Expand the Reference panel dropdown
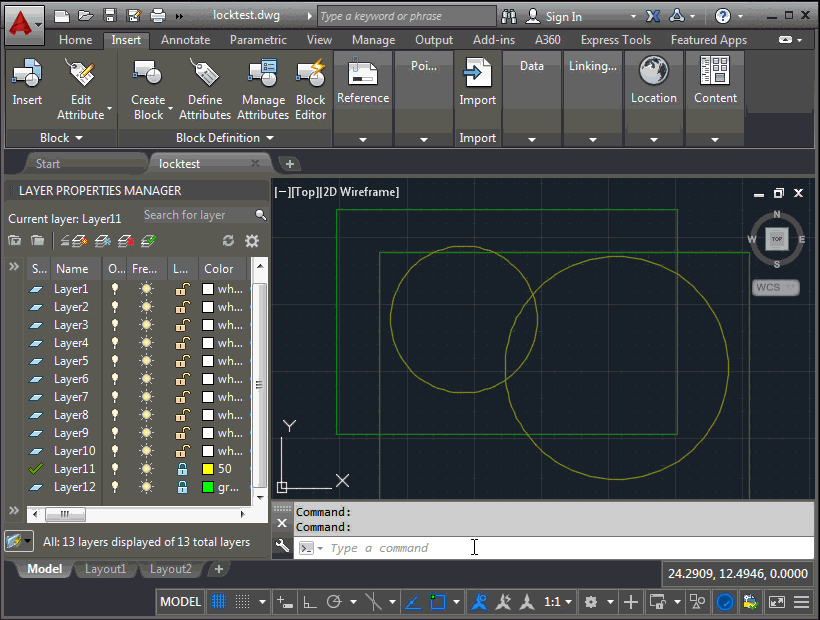This screenshot has width=820, height=620. tap(363, 139)
